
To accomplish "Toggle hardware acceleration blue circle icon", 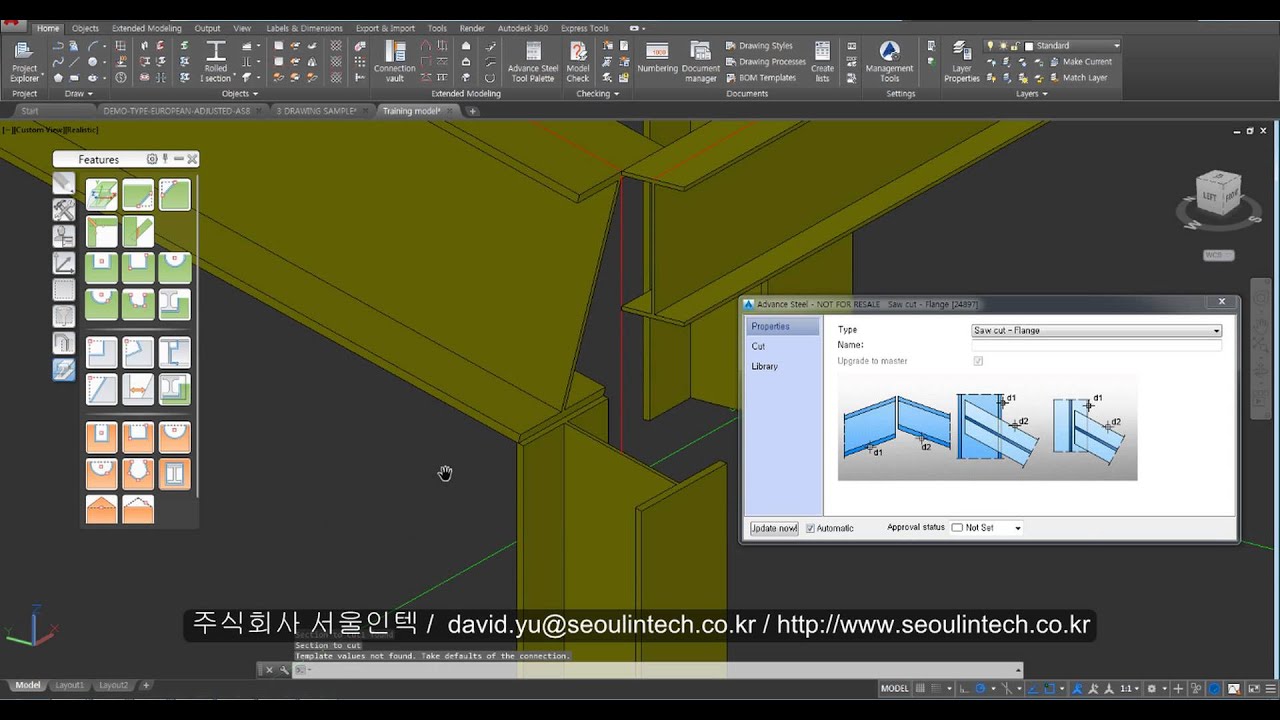I will [x=1214, y=688].
